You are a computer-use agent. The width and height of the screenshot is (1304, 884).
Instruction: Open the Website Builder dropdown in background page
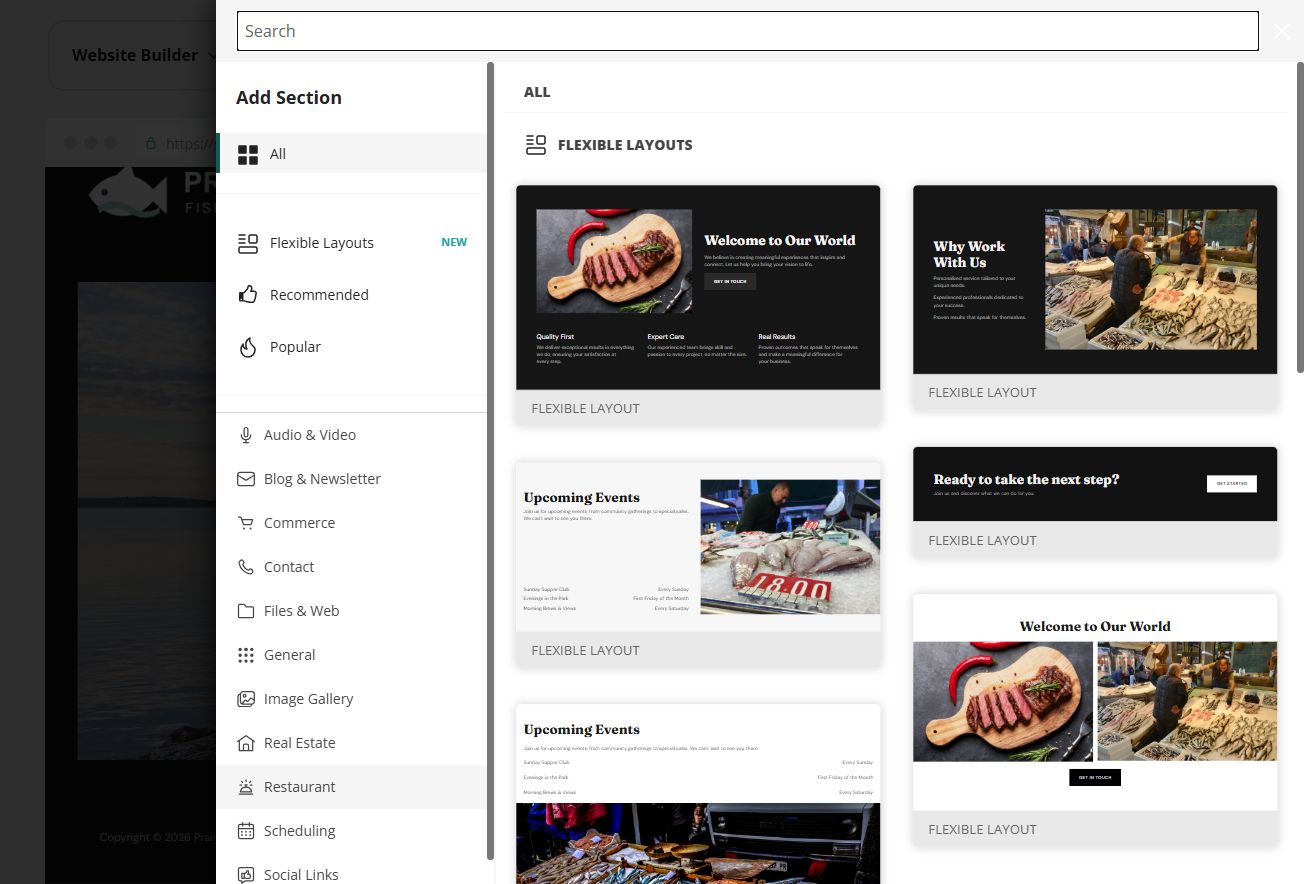coord(143,55)
